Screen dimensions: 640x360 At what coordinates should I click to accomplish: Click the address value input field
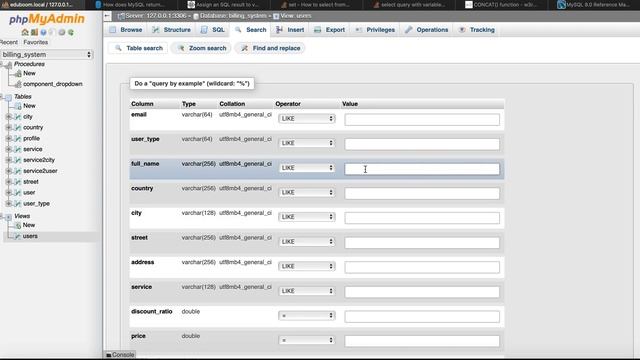[422, 267]
